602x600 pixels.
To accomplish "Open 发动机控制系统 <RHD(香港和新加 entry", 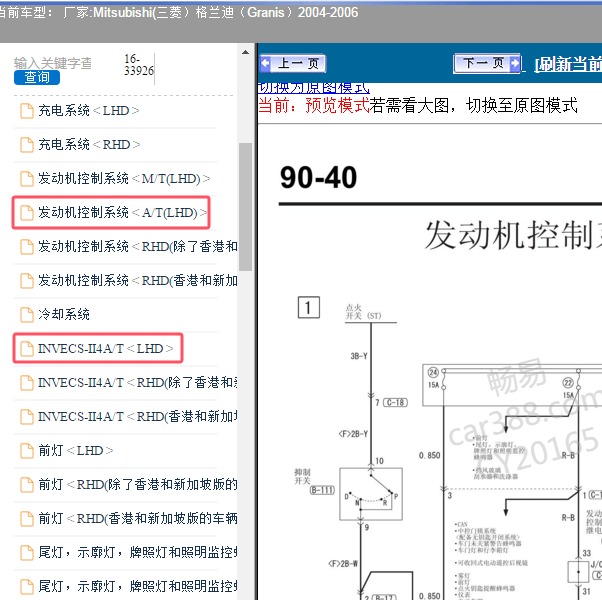I will [137, 281].
